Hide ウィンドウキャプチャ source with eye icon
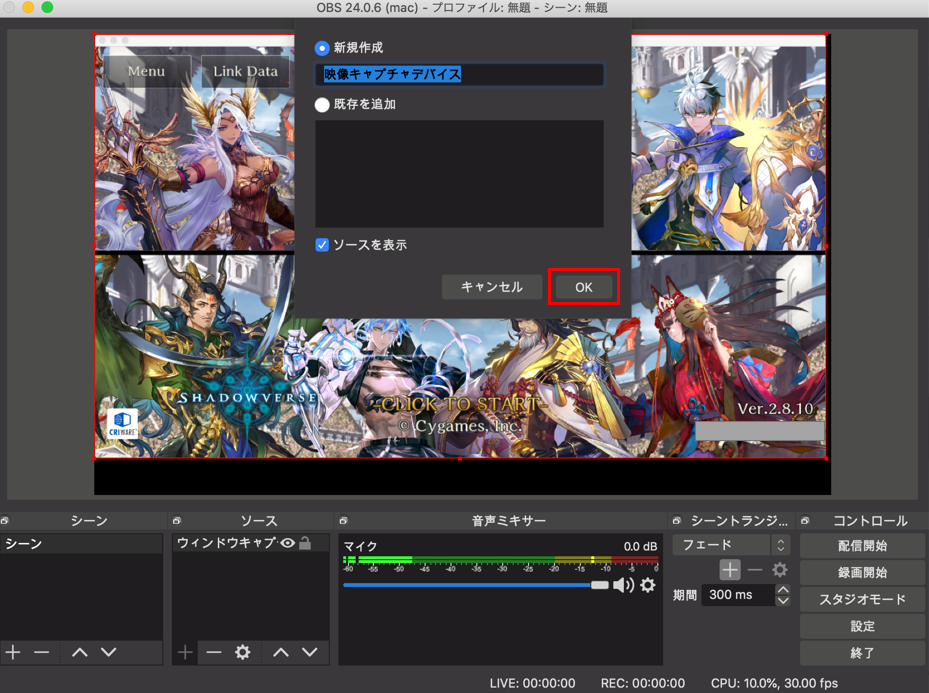Screen dimensions: 929x693 point(288,543)
